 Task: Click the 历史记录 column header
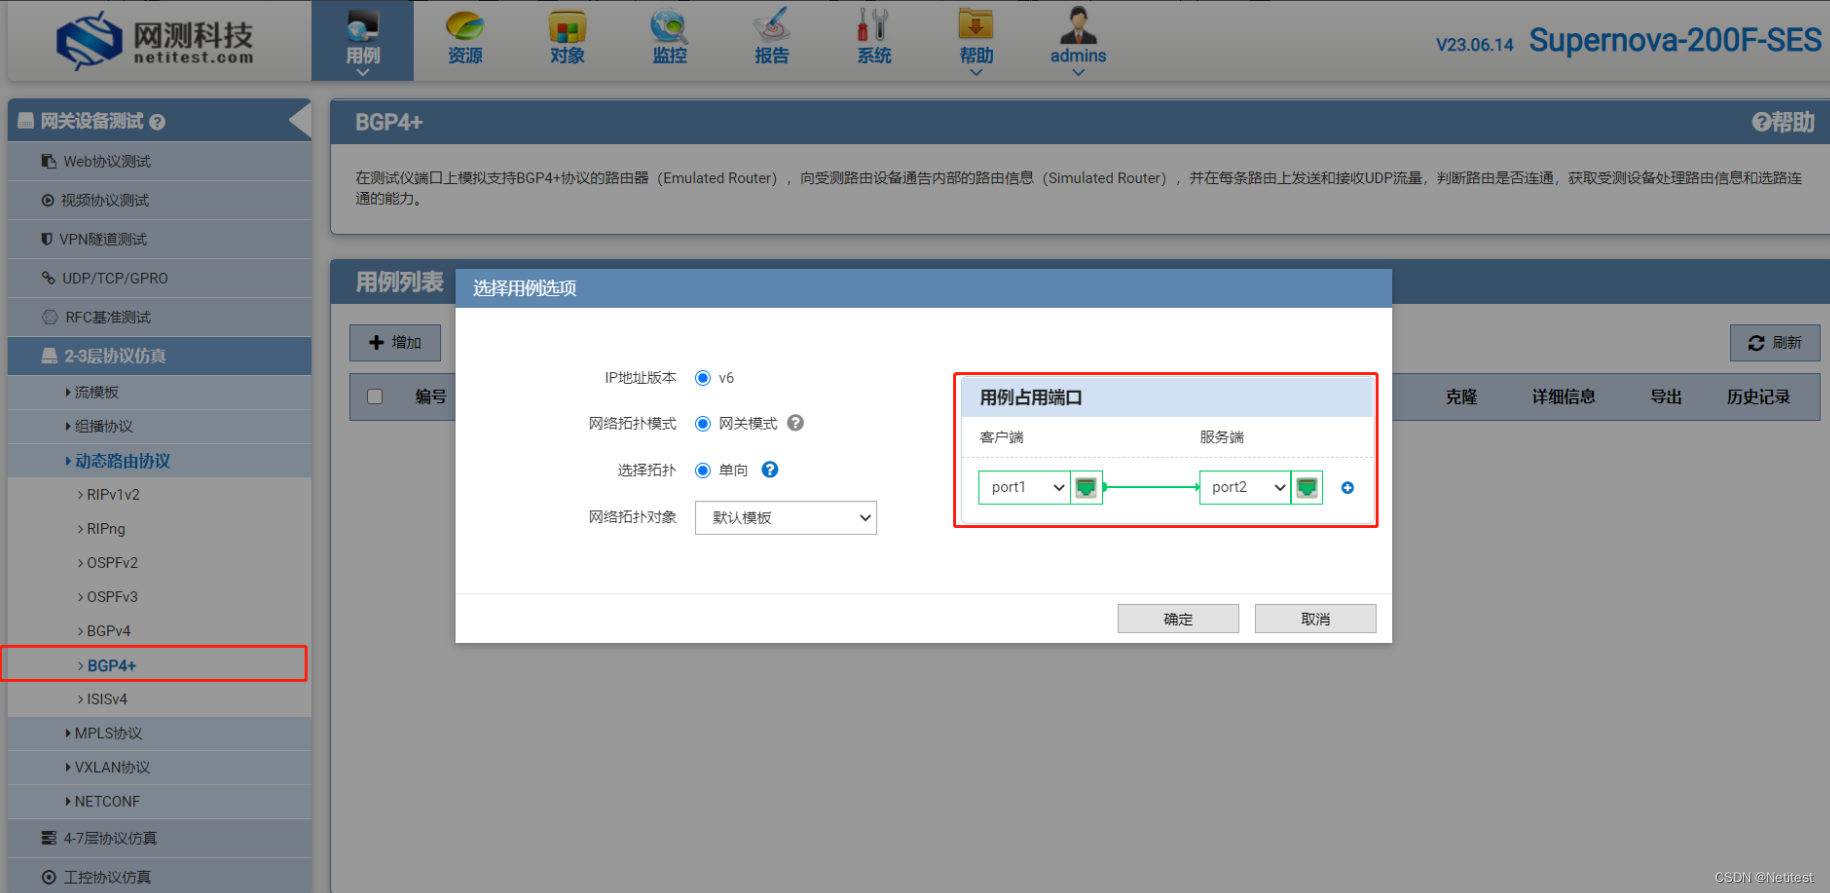coord(1758,397)
